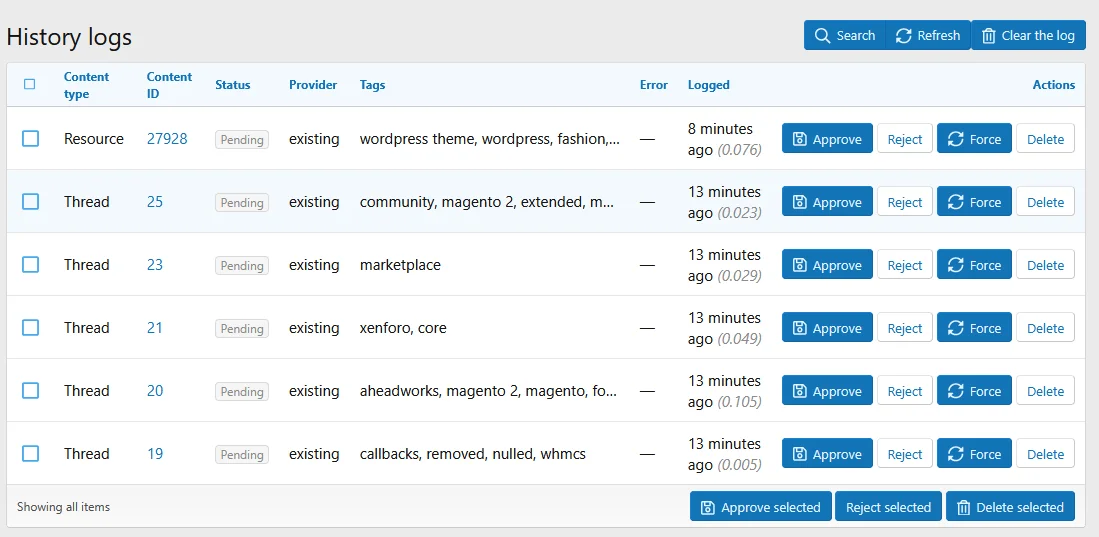Click Delete selected at table footer

pyautogui.click(x=1010, y=507)
